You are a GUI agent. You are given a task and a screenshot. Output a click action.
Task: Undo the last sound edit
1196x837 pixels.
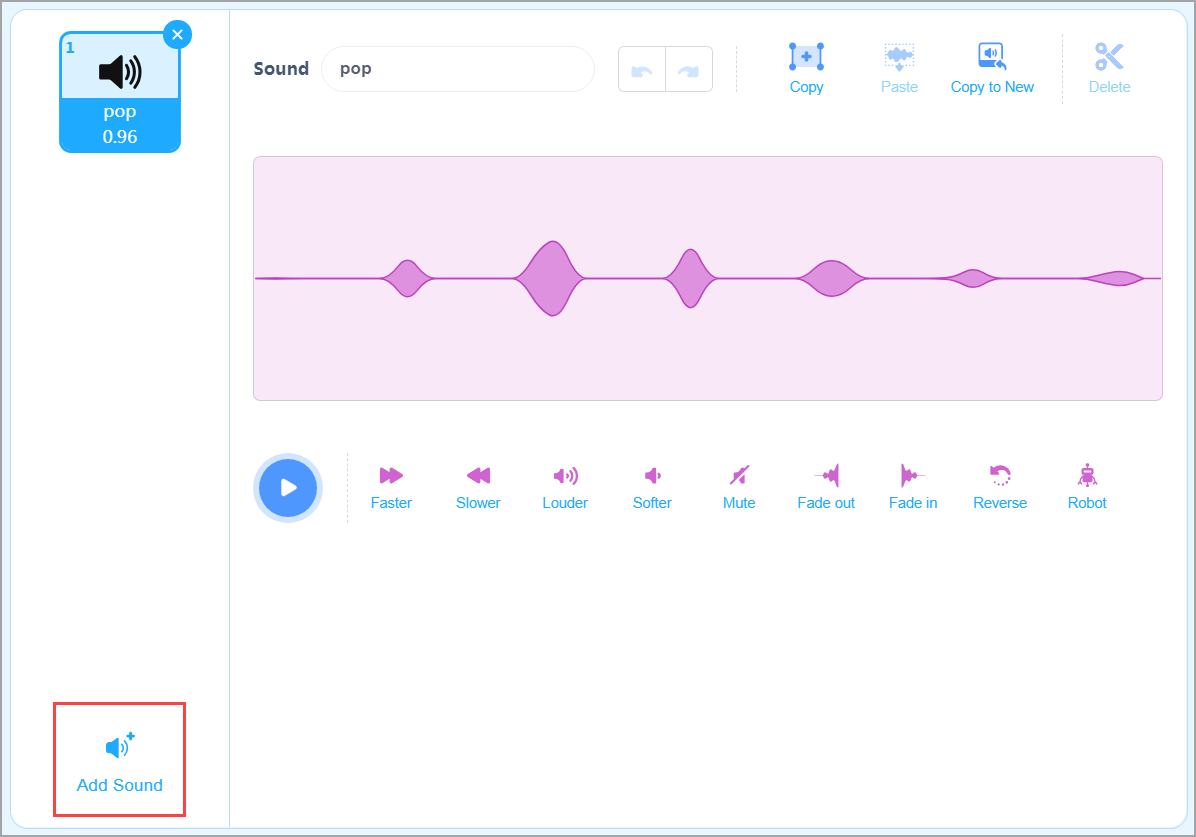tap(641, 68)
